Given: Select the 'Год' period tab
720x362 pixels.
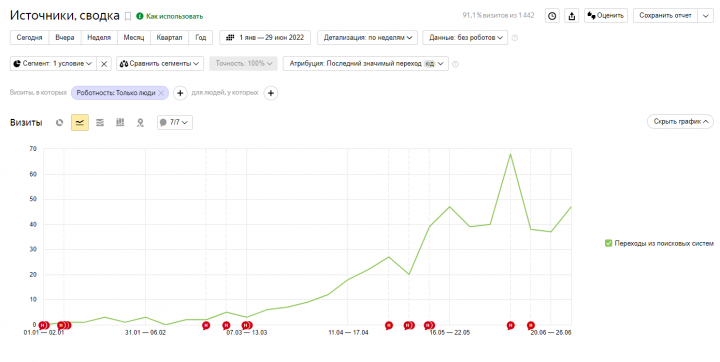Looking at the screenshot, I should pos(201,38).
